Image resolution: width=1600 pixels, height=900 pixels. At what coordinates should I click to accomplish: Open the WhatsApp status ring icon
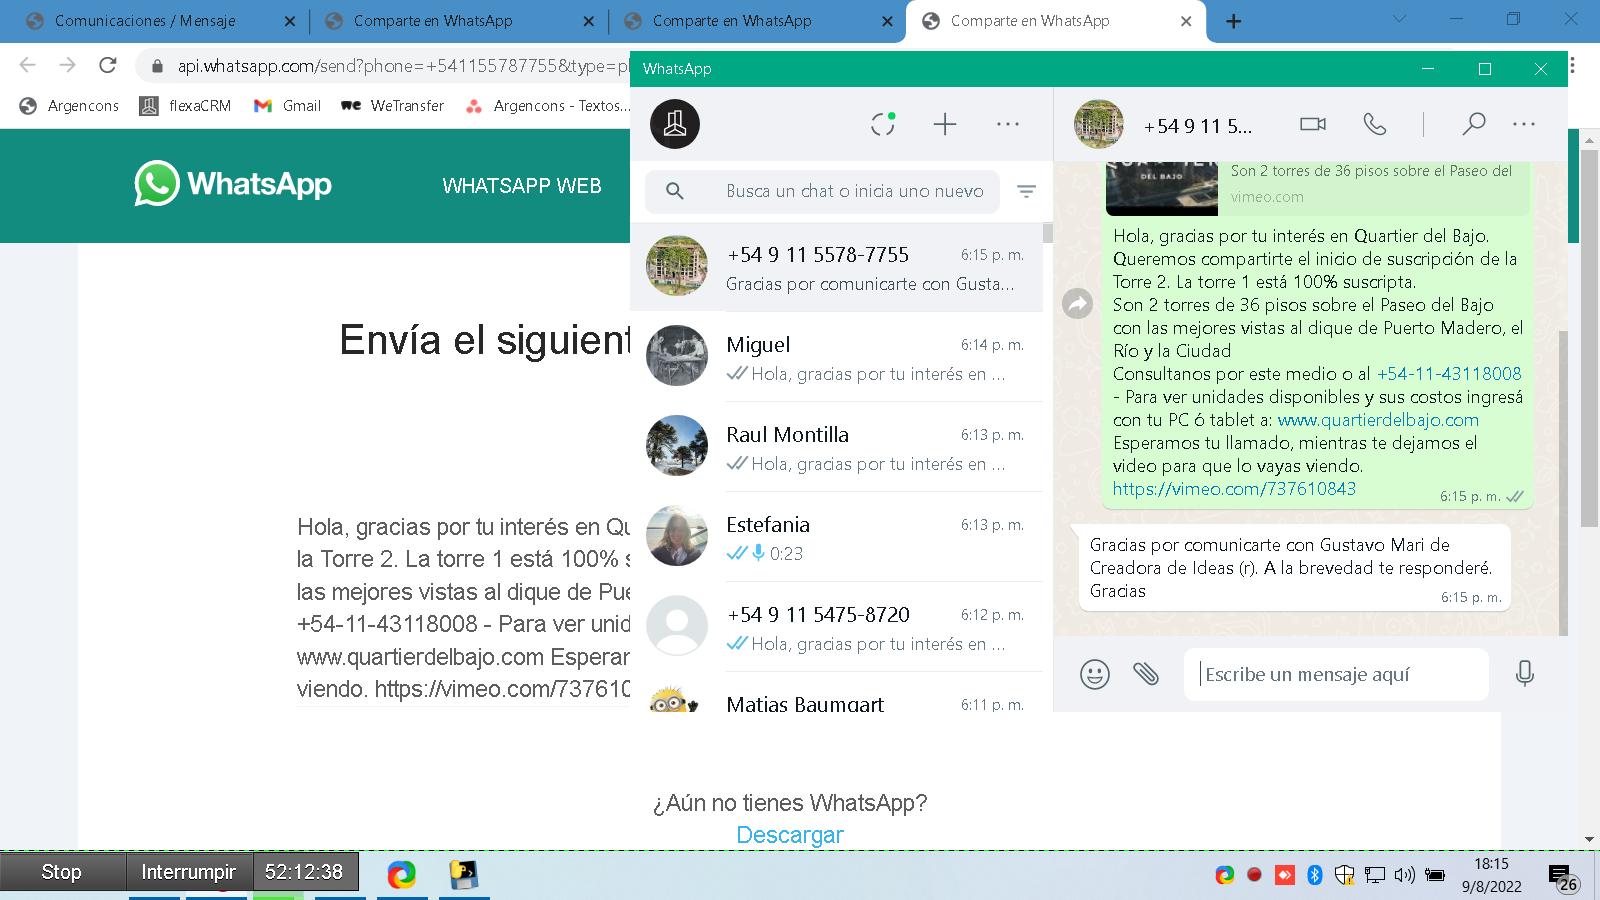pos(882,124)
